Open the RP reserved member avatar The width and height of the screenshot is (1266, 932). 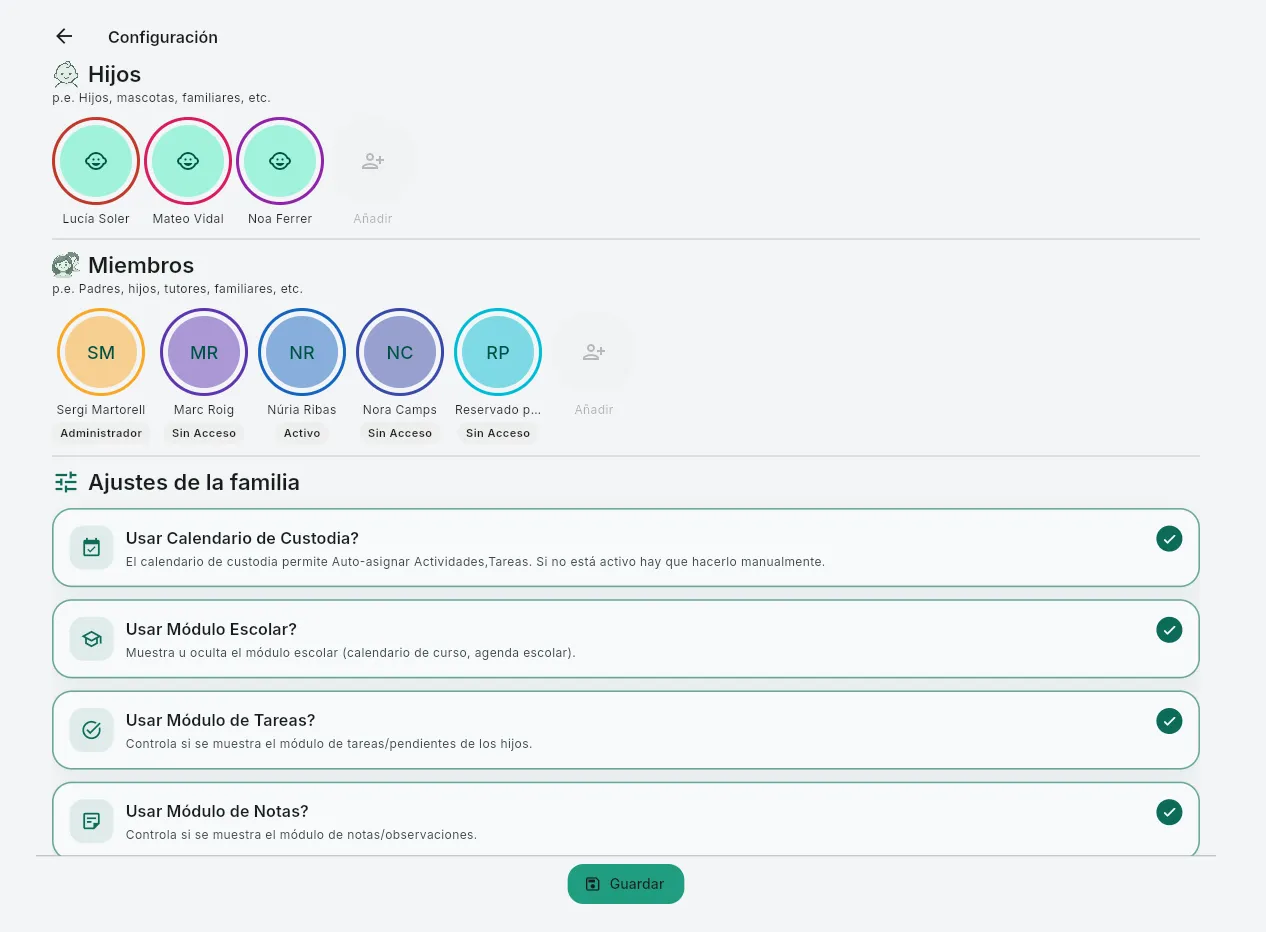(x=498, y=352)
